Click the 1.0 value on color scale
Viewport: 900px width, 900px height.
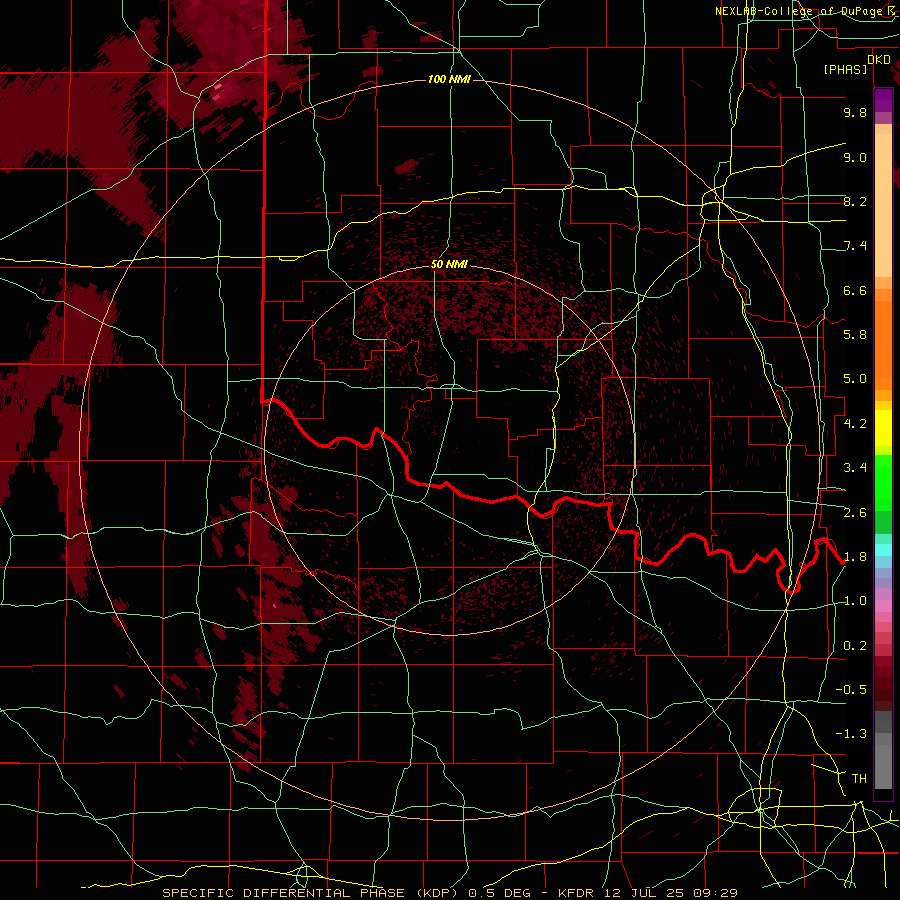click(x=855, y=601)
